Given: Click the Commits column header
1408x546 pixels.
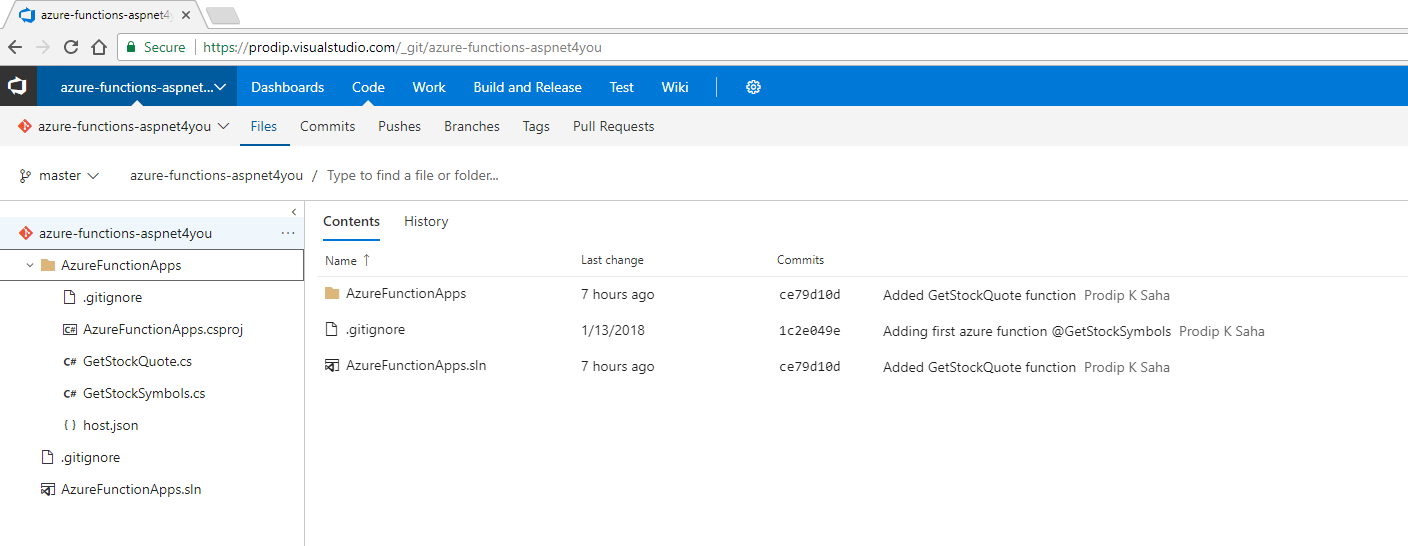Looking at the screenshot, I should click(x=800, y=260).
